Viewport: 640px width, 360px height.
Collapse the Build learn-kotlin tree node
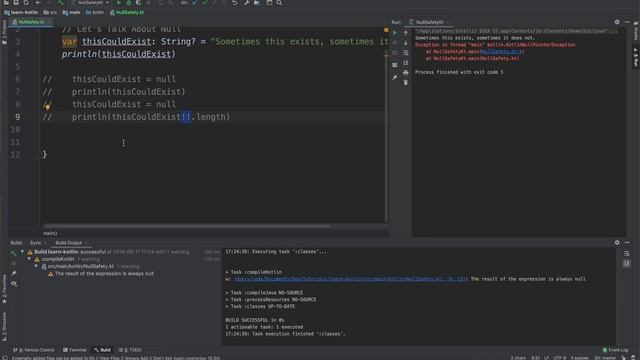tap(22, 252)
